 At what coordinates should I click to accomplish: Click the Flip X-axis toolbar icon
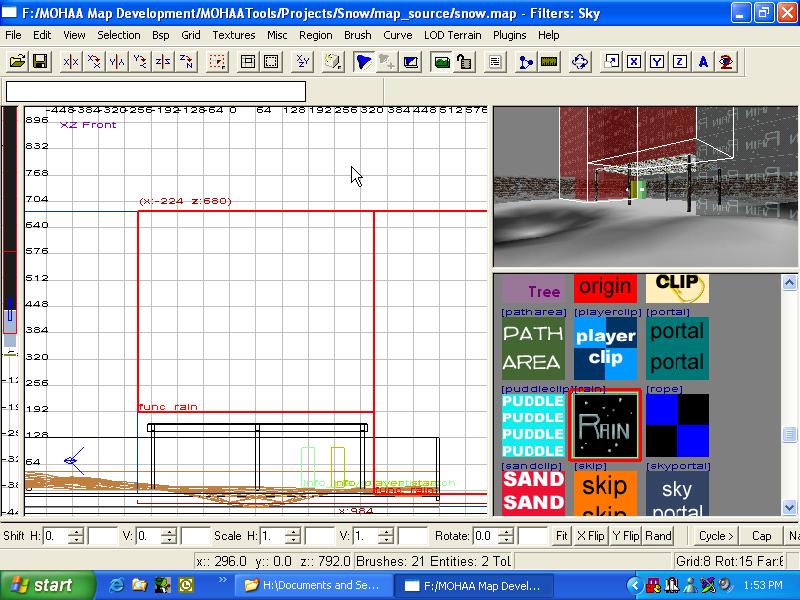[70, 62]
